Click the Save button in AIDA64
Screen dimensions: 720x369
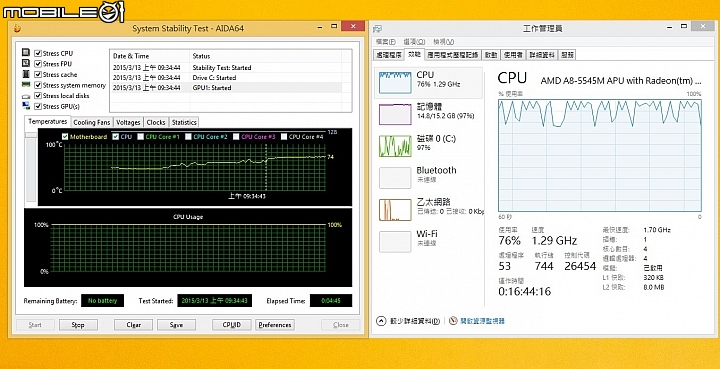pos(176,325)
